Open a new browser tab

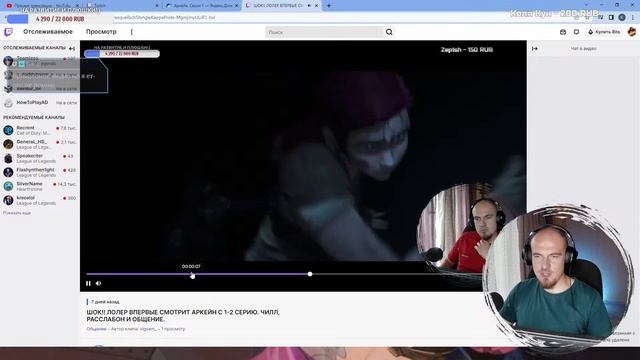[329, 6]
